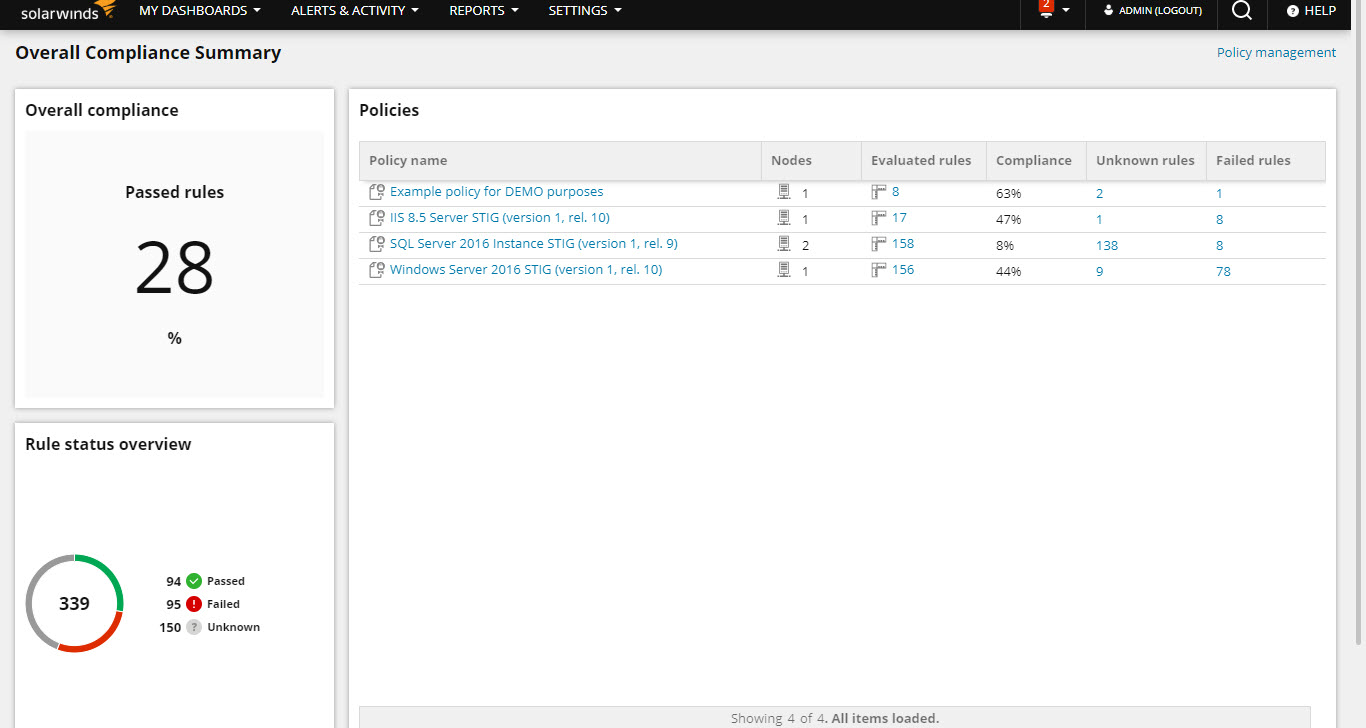Screen dimensions: 1366x728
Task: Click policy icon for IIS 8.5 Server STIG
Action: tap(377, 218)
